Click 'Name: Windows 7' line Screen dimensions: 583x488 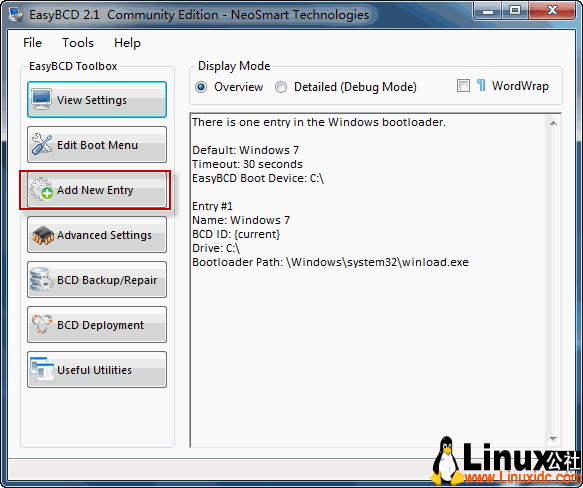(241, 220)
